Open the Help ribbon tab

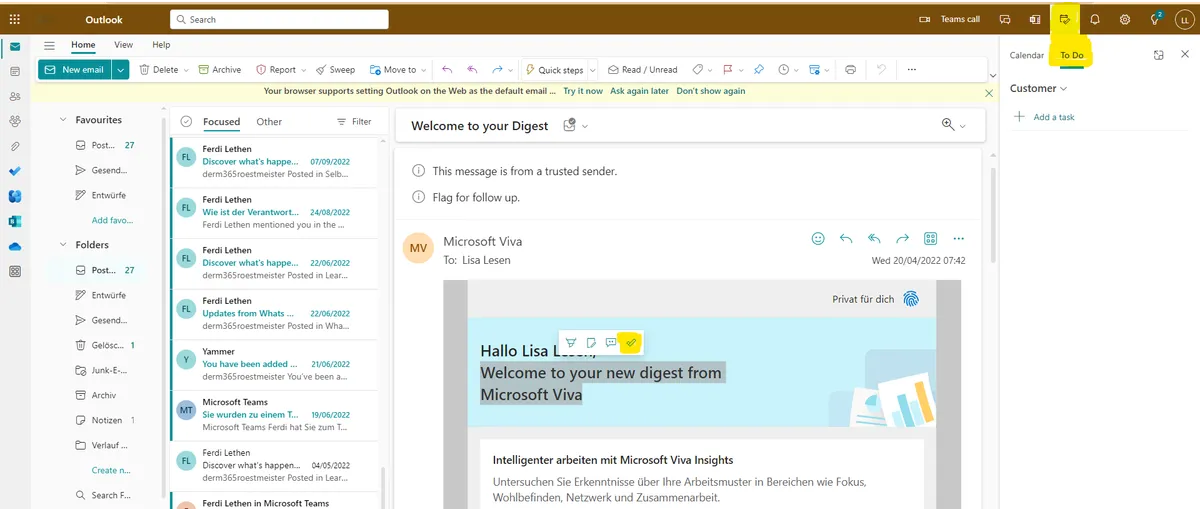(x=161, y=45)
